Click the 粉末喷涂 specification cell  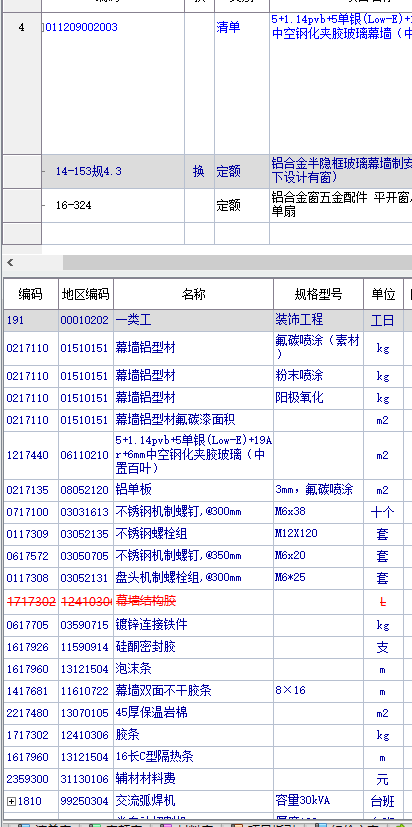pyautogui.click(x=318, y=376)
